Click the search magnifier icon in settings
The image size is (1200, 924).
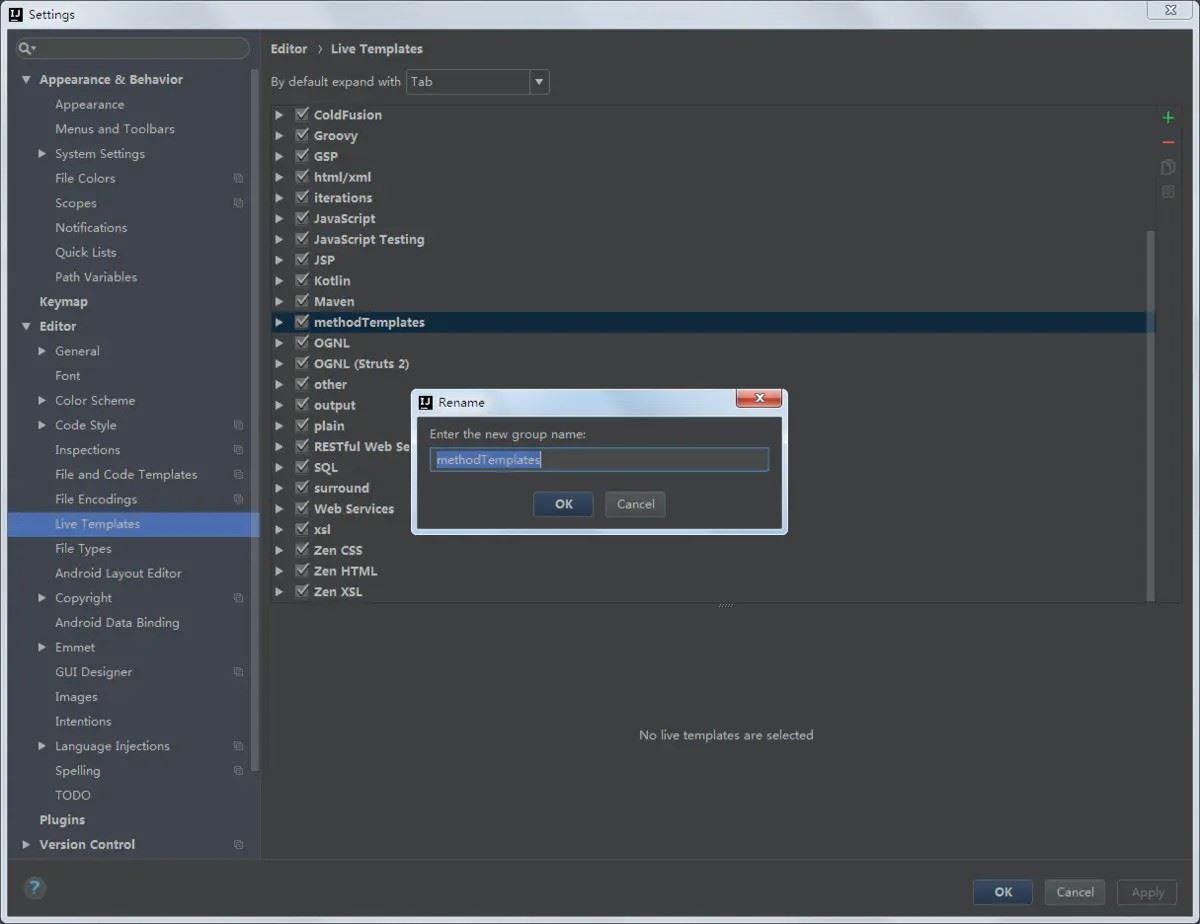(x=27, y=48)
